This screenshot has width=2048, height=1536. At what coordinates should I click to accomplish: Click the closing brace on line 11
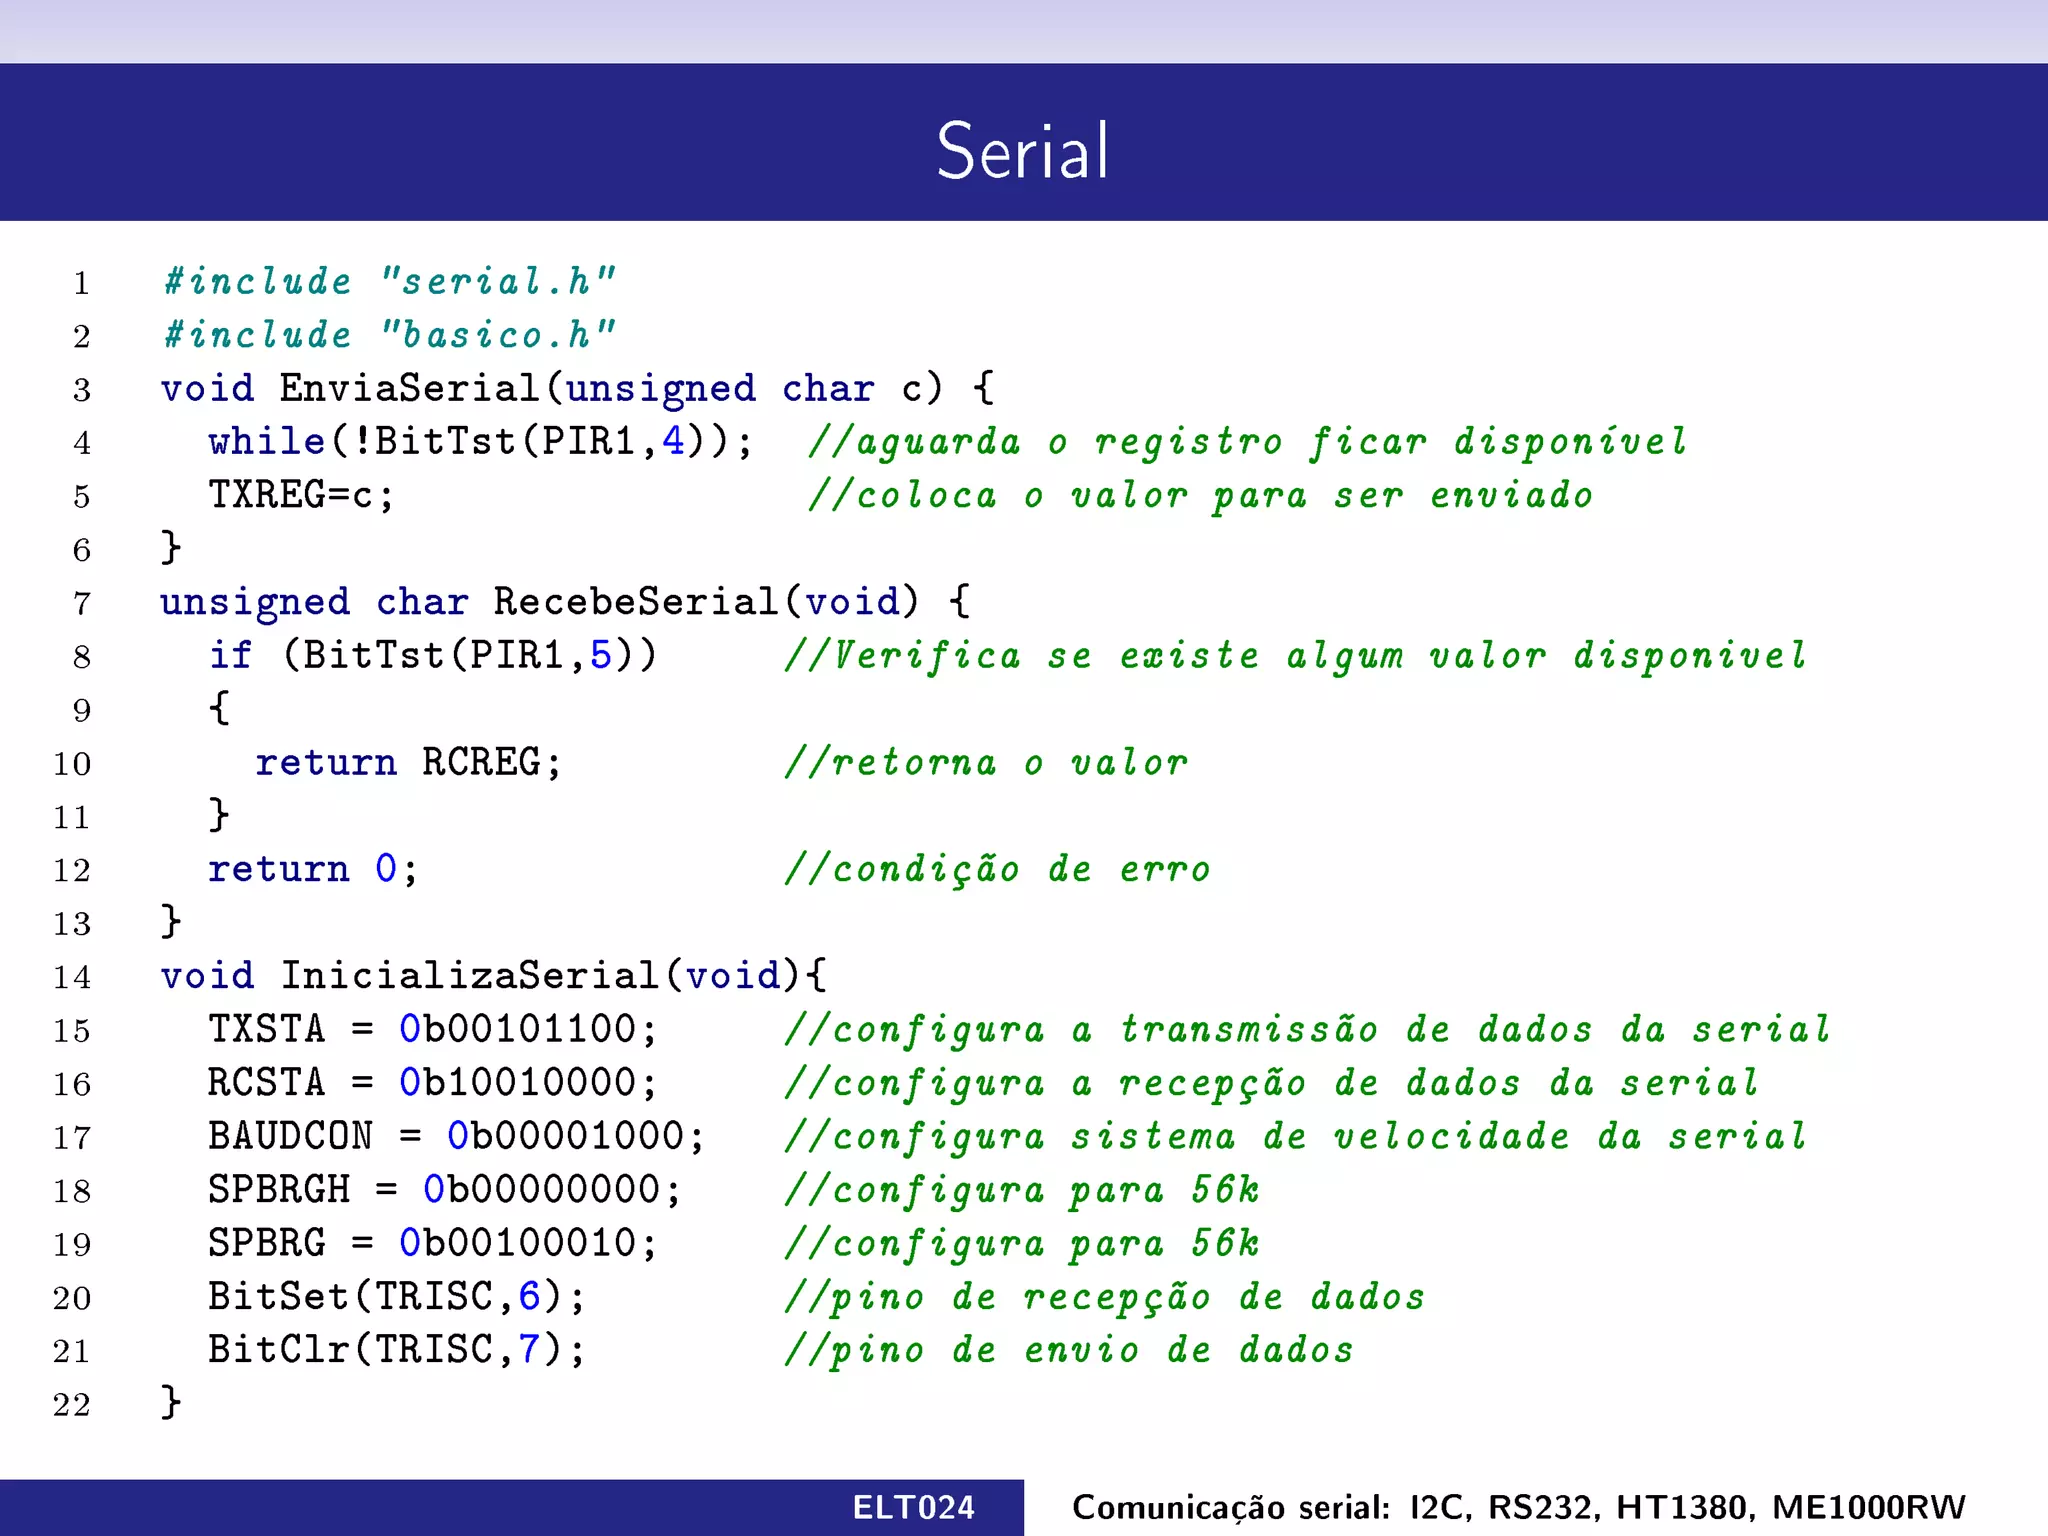tap(219, 814)
